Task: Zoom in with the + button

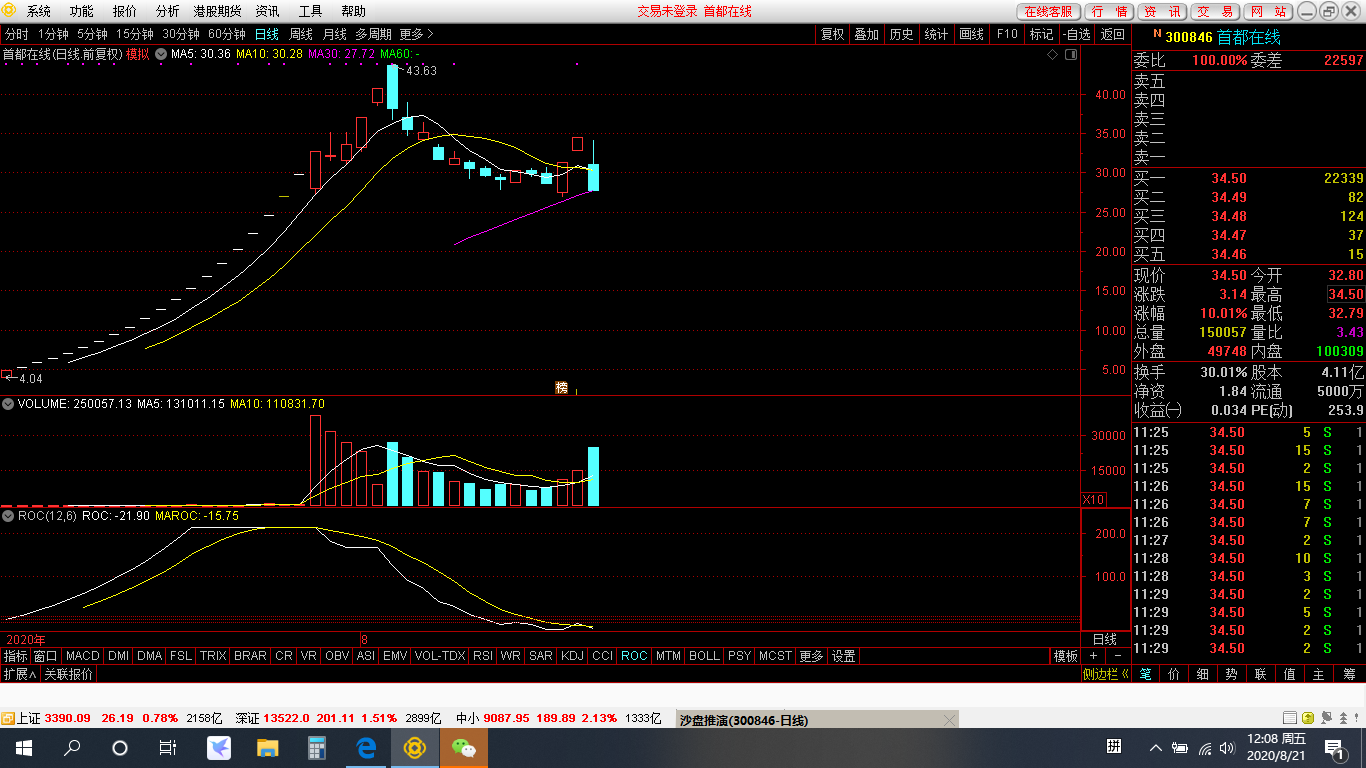Action: 1093,656
